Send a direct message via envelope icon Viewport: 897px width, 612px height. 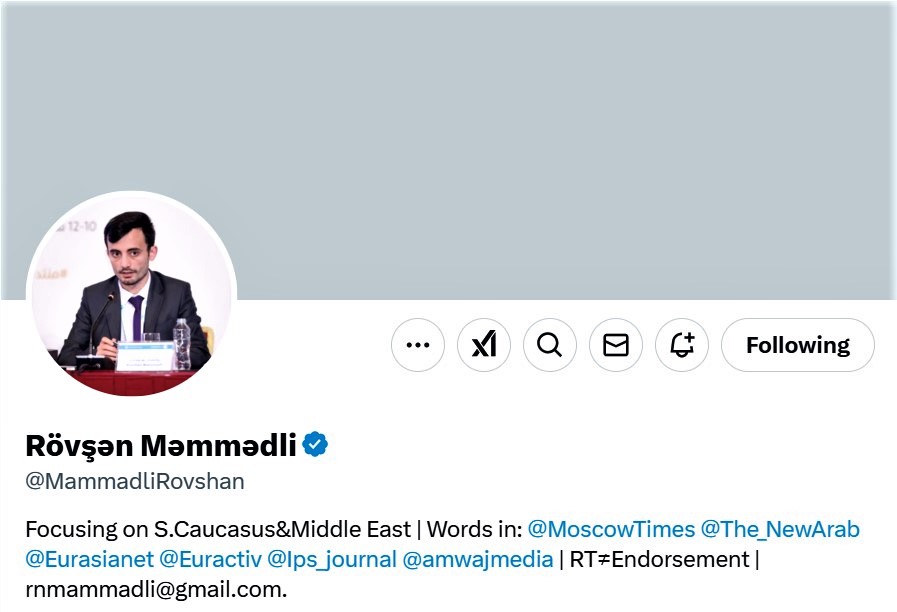click(x=616, y=345)
